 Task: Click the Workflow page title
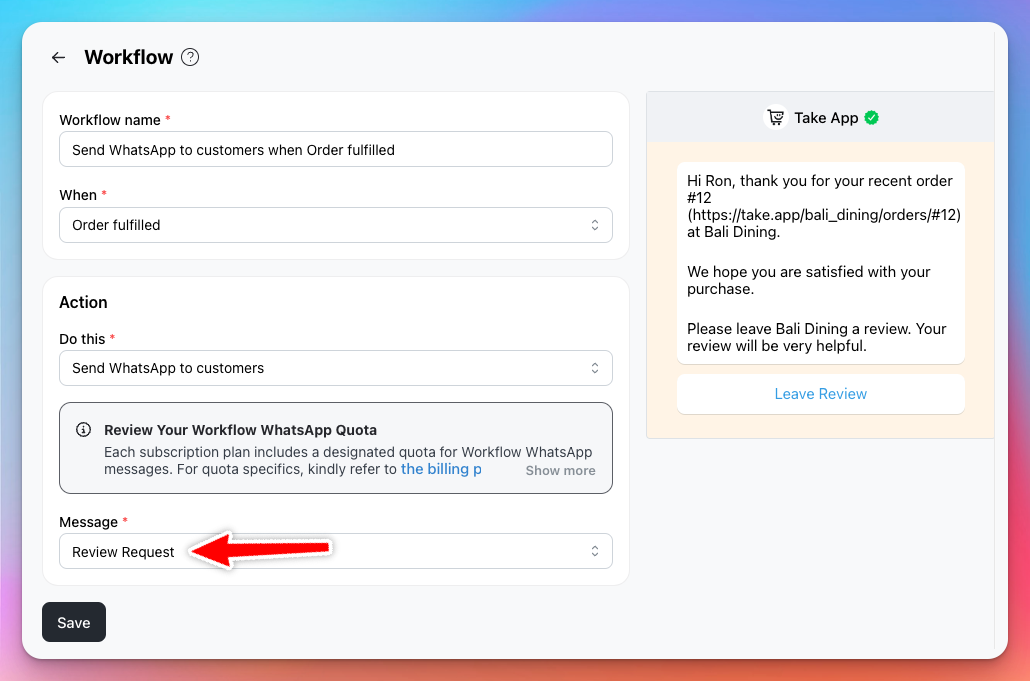click(129, 57)
